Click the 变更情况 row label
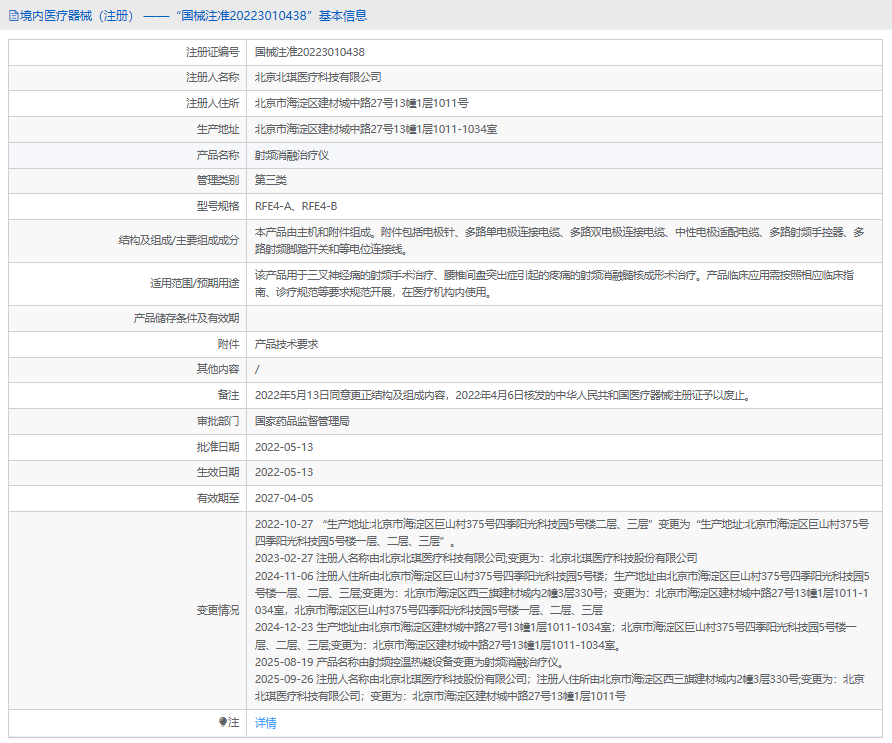The height and width of the screenshot is (743, 892). click(218, 610)
